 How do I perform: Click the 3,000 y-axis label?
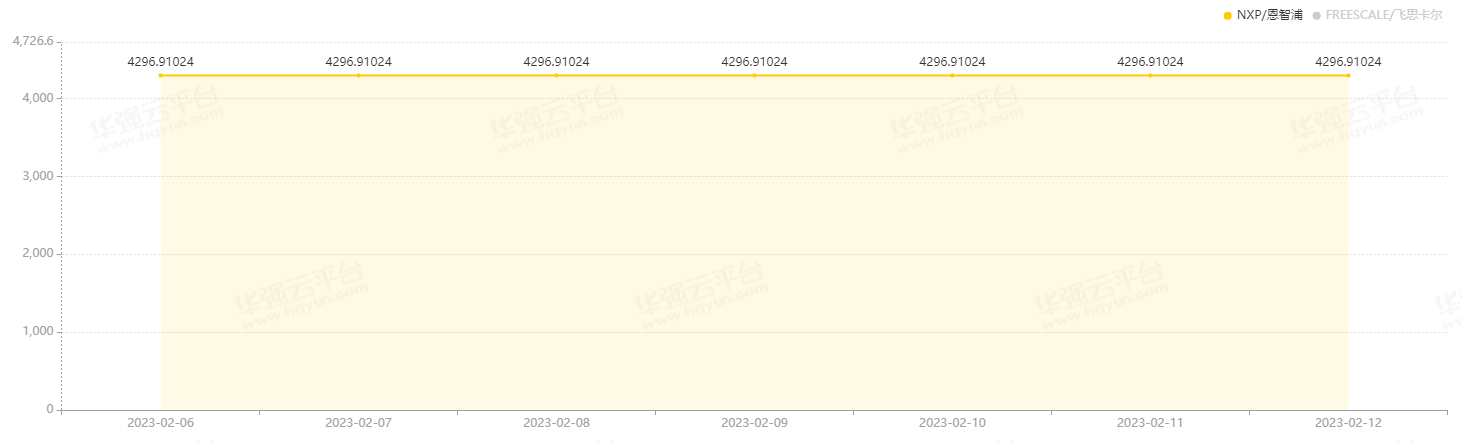coord(39,176)
